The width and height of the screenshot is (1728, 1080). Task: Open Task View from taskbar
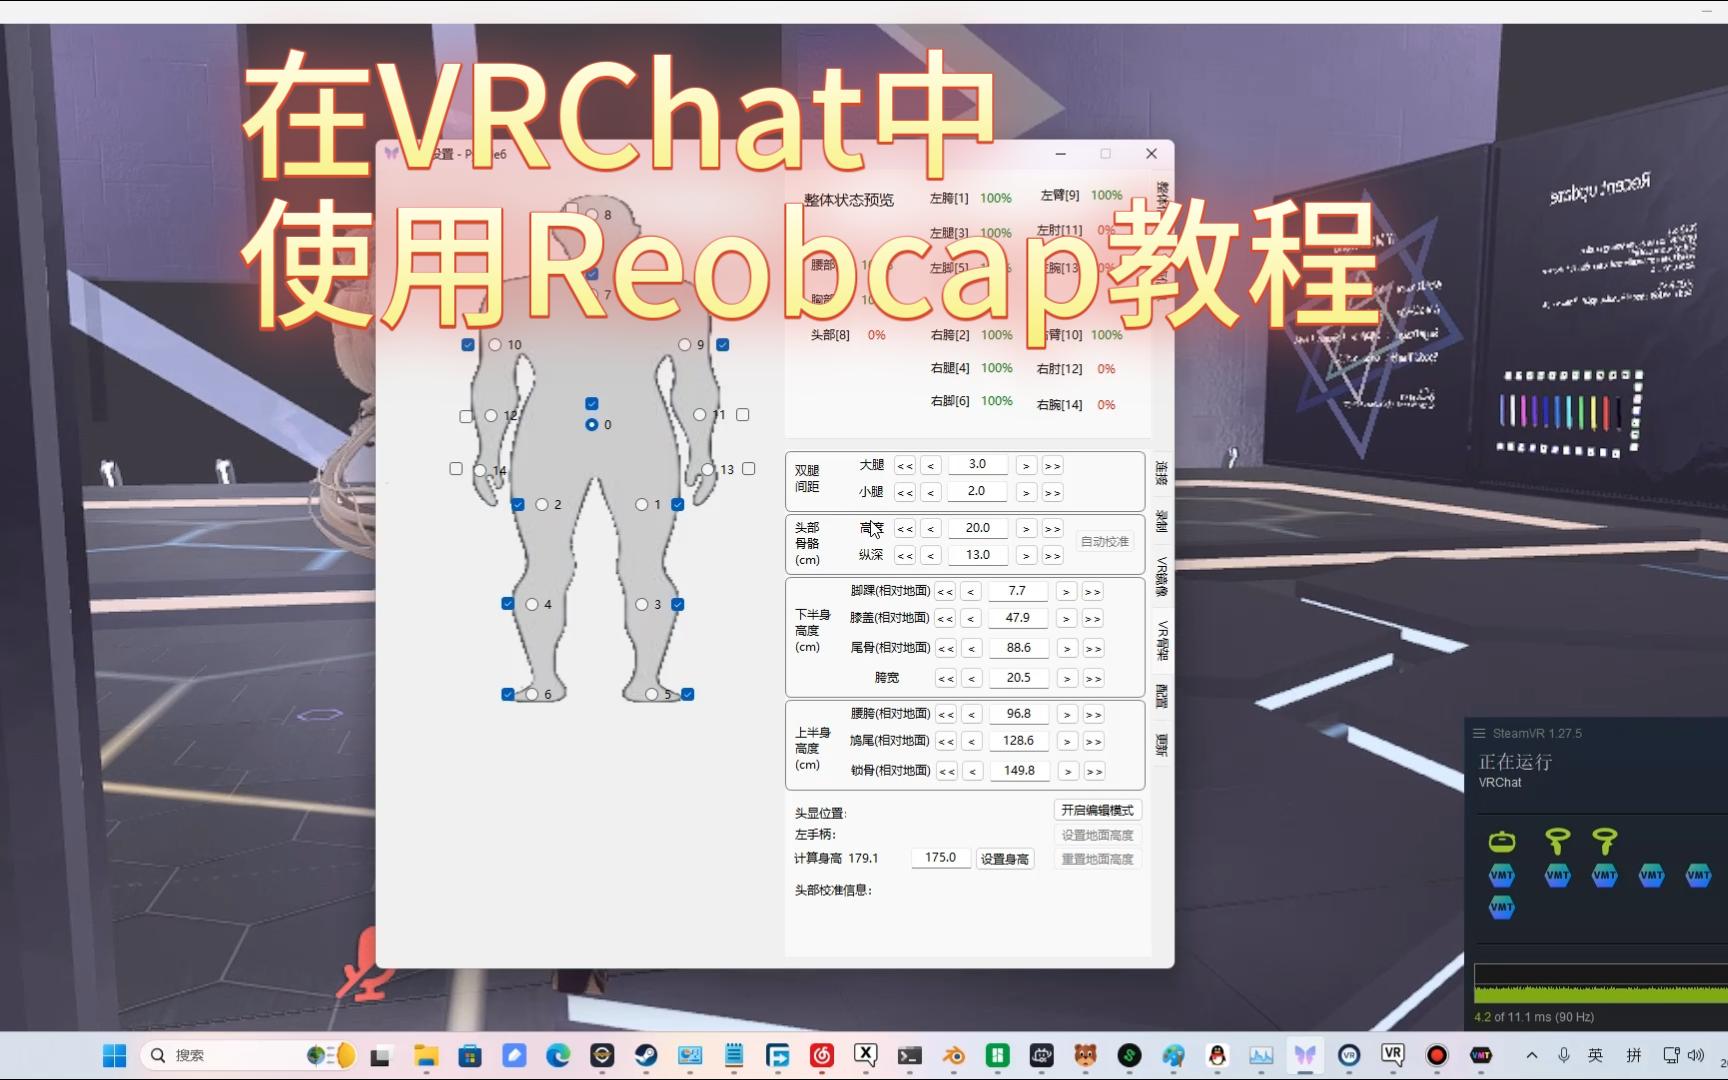click(x=380, y=1055)
